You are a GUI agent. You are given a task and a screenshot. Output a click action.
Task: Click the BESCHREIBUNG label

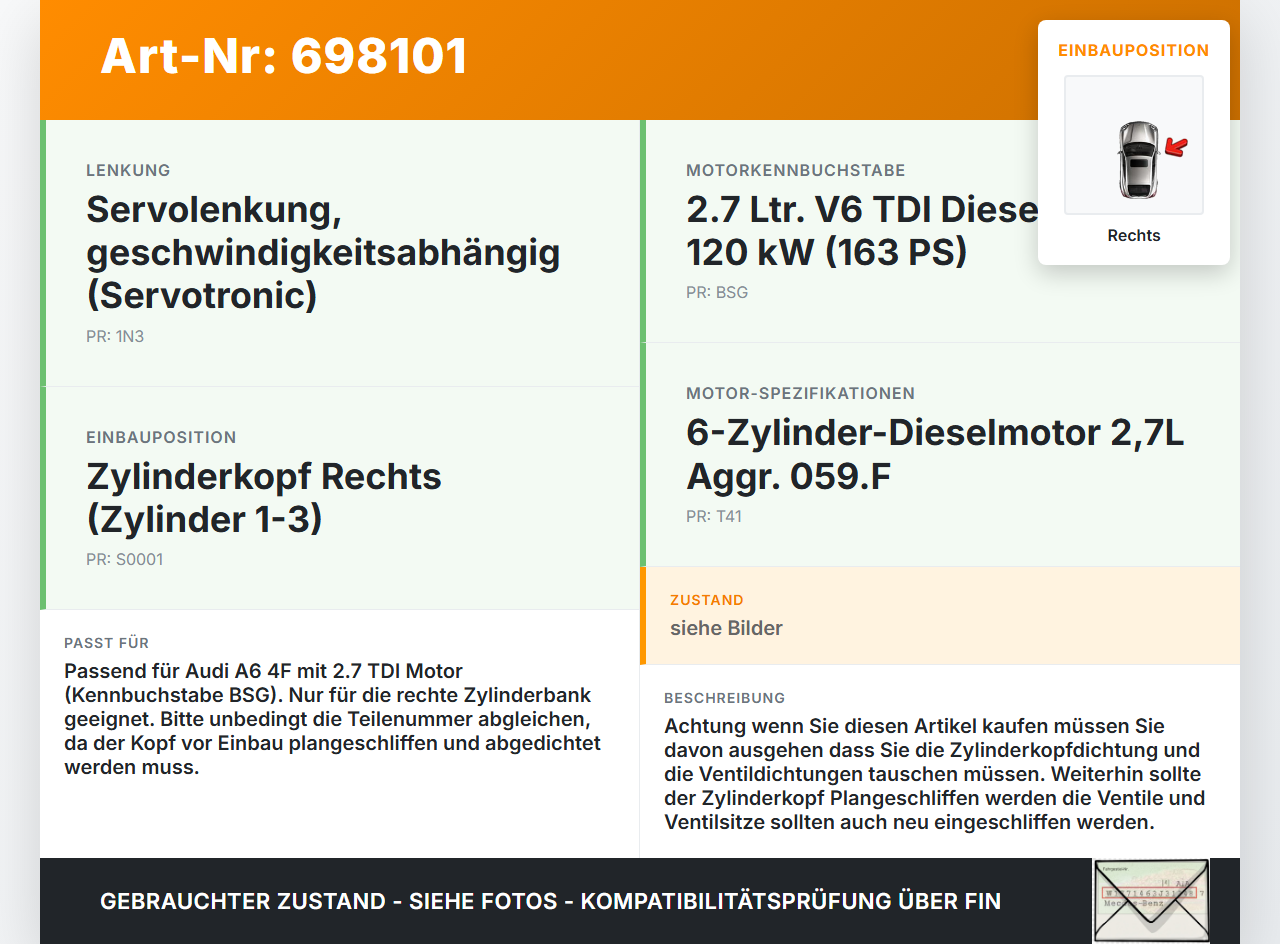point(725,698)
